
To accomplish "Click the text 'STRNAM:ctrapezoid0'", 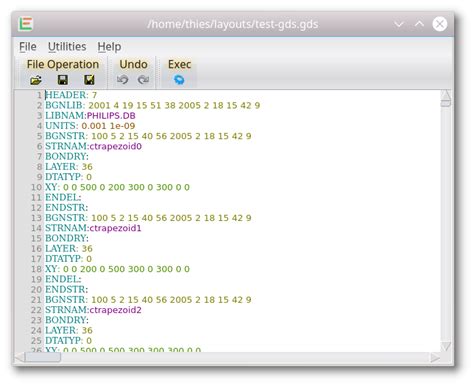I will tap(93, 146).
